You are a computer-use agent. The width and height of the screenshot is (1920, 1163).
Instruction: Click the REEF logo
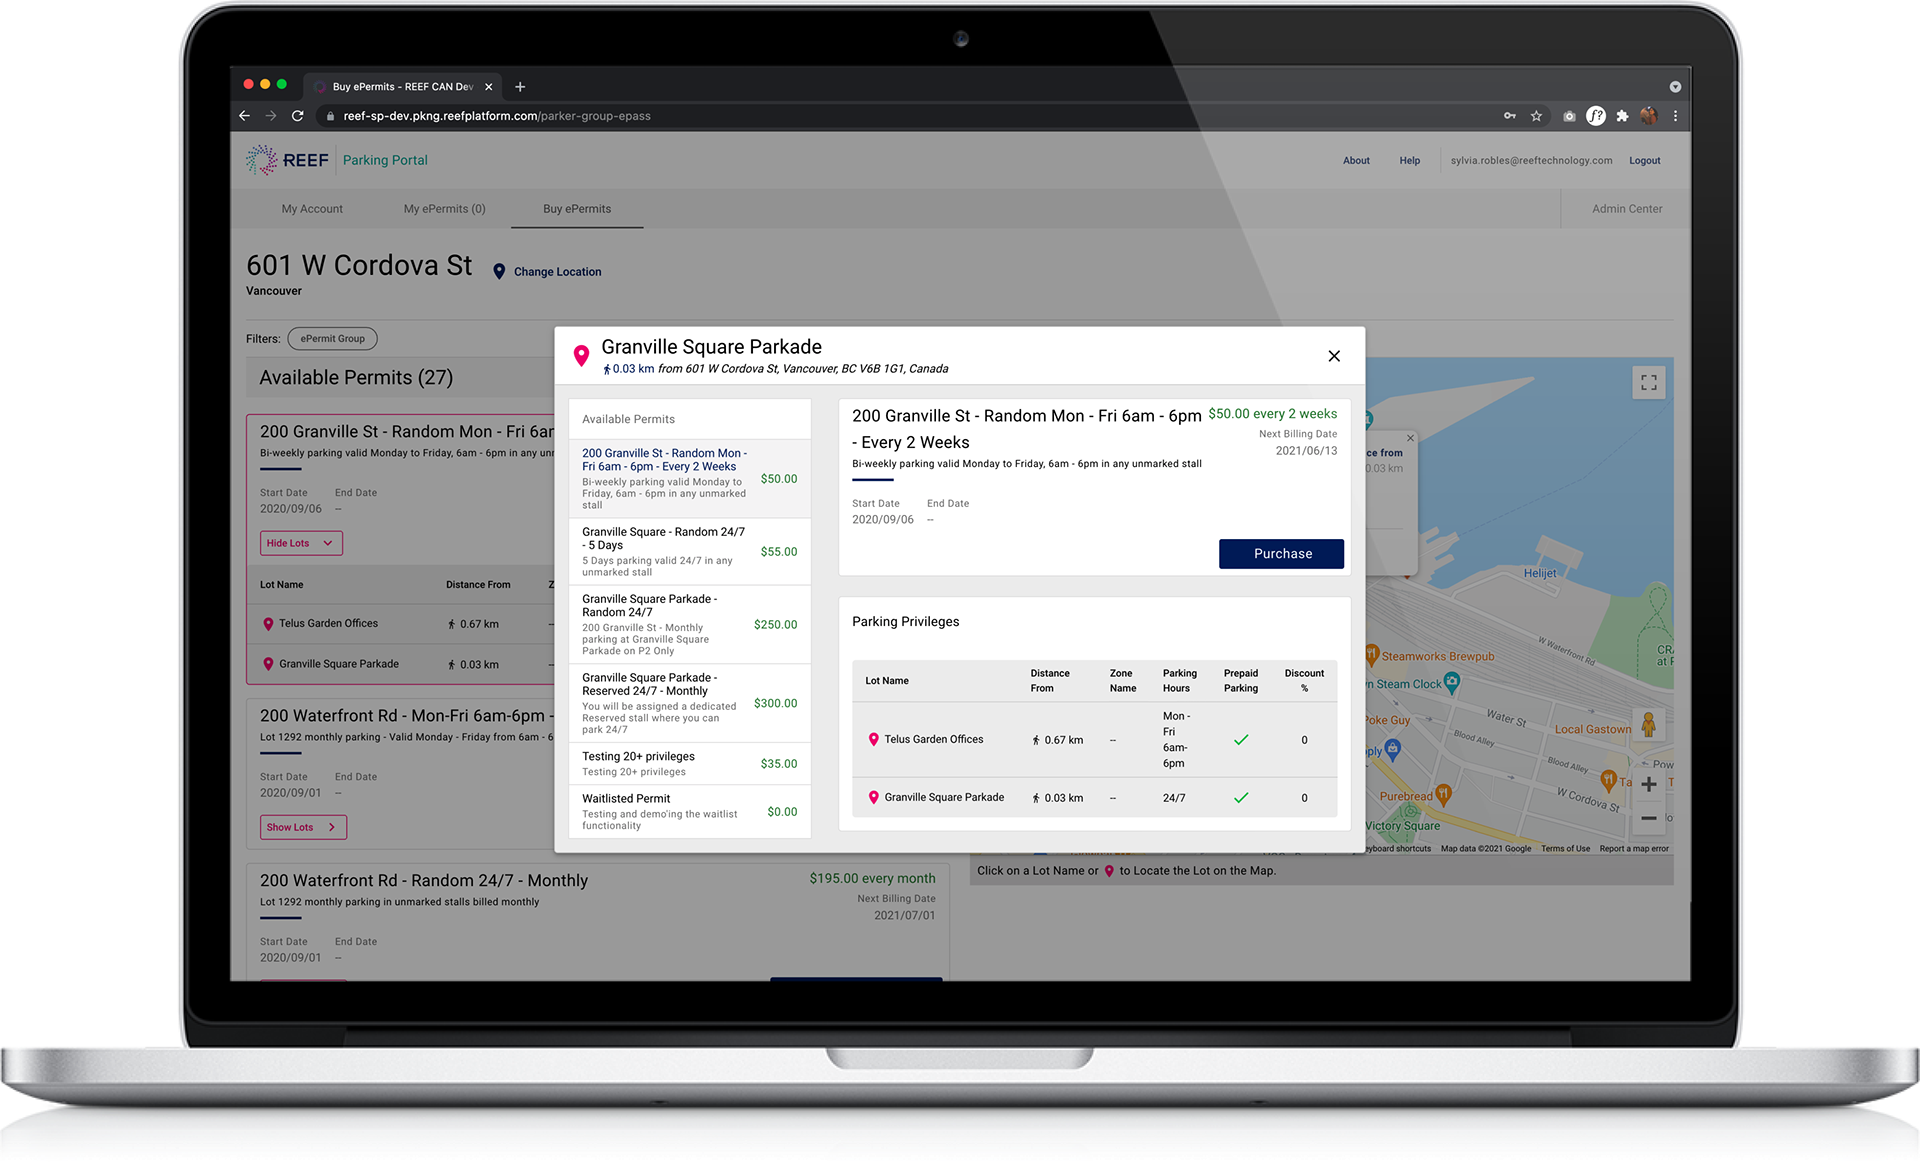[x=288, y=160]
